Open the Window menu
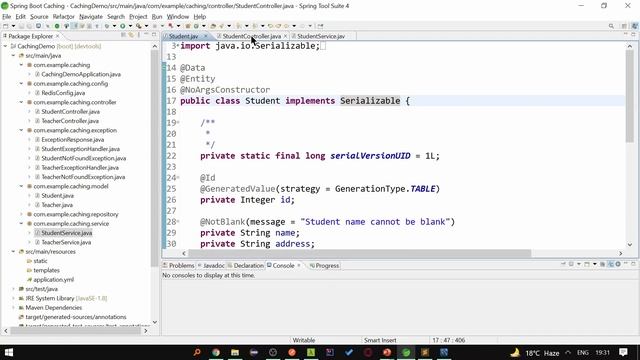 click(178, 17)
